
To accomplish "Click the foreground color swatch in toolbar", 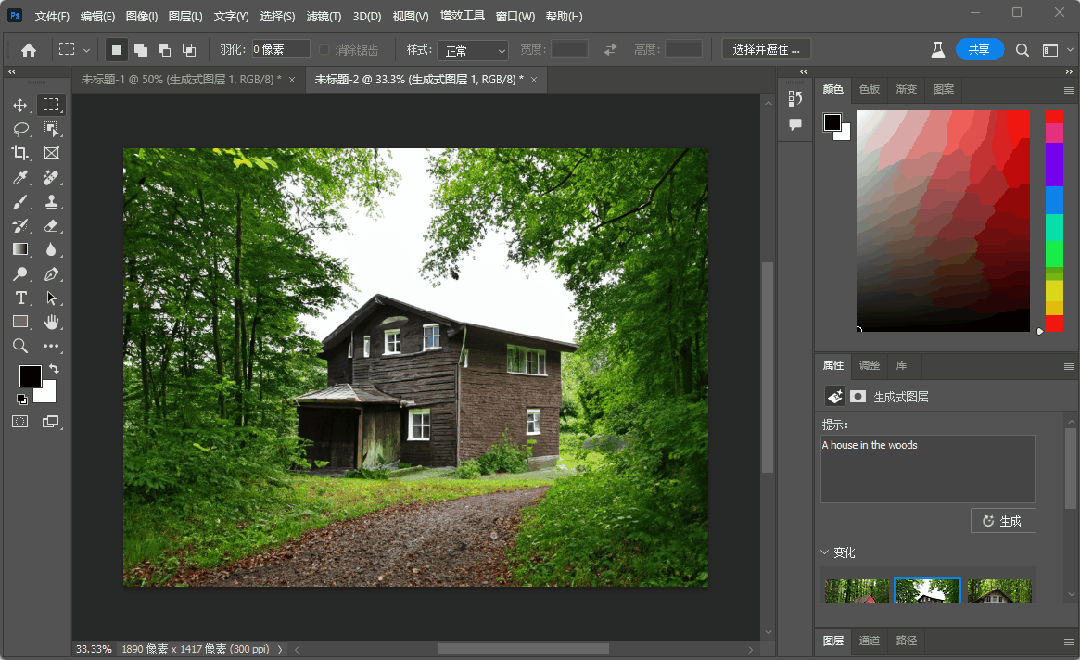I will pos(29,376).
